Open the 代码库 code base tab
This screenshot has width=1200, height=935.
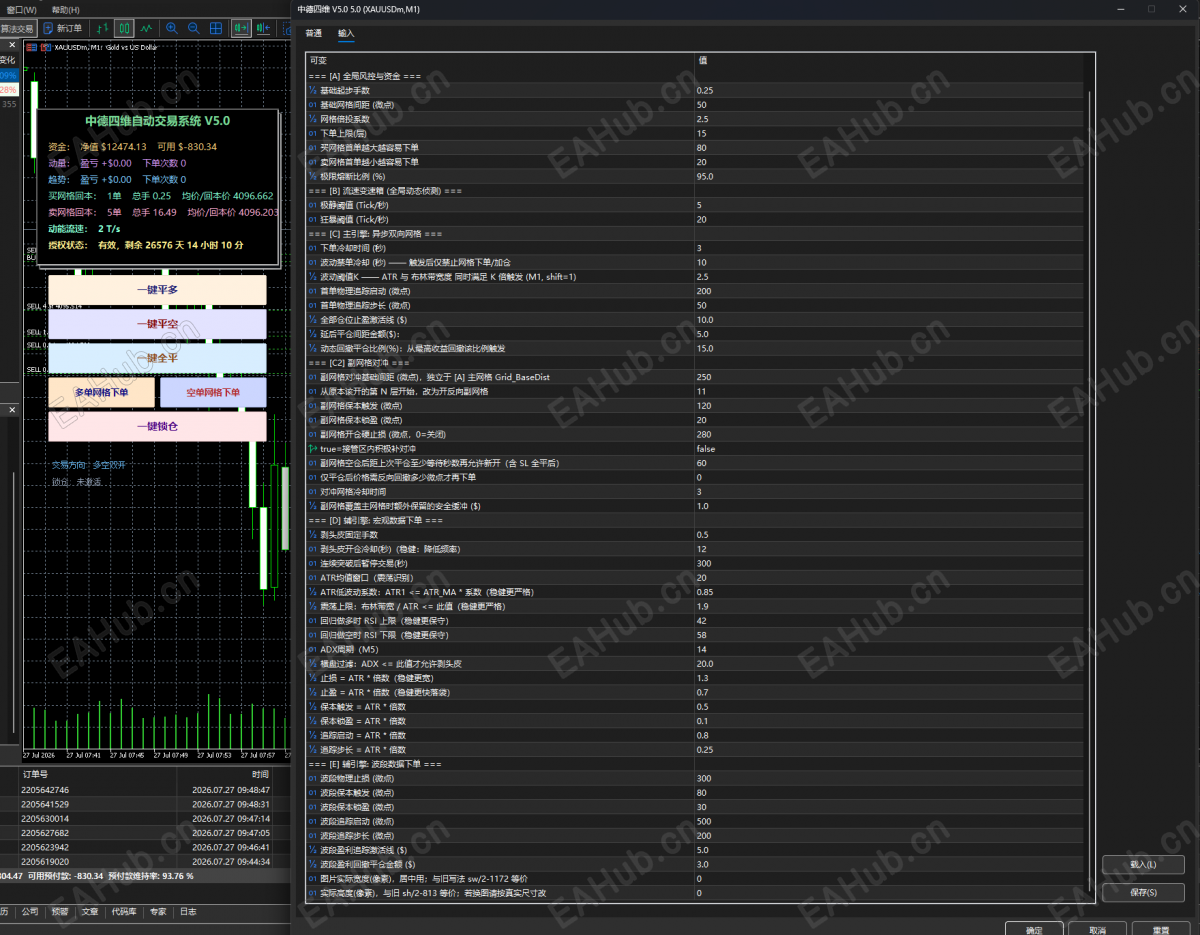(x=124, y=912)
